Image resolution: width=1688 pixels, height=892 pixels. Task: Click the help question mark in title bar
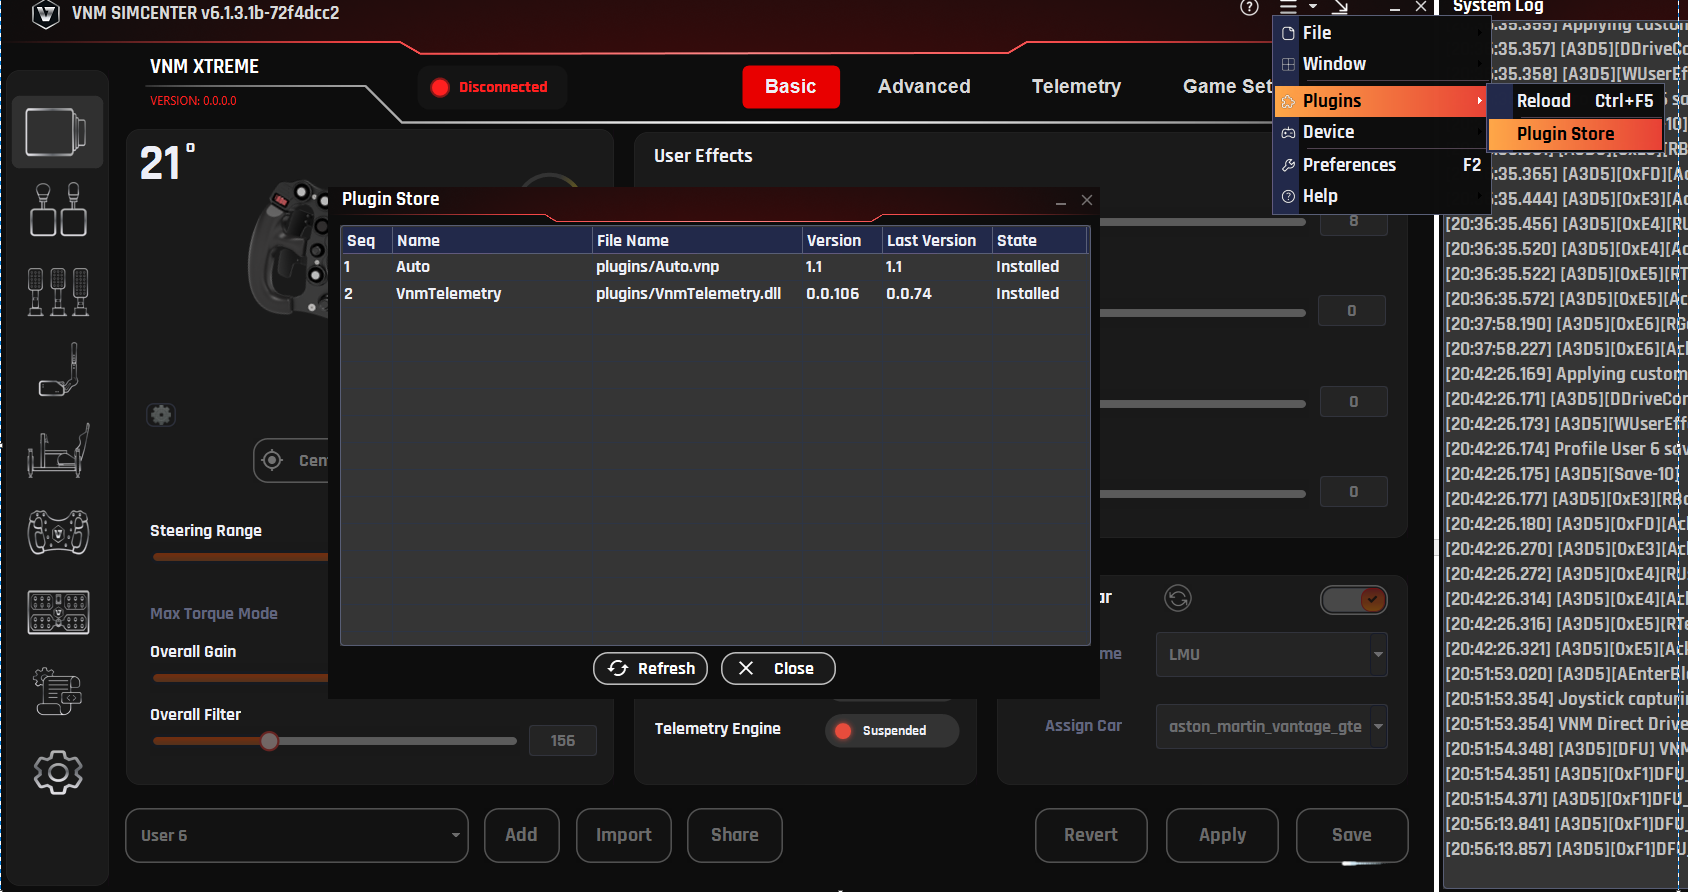tap(1249, 8)
